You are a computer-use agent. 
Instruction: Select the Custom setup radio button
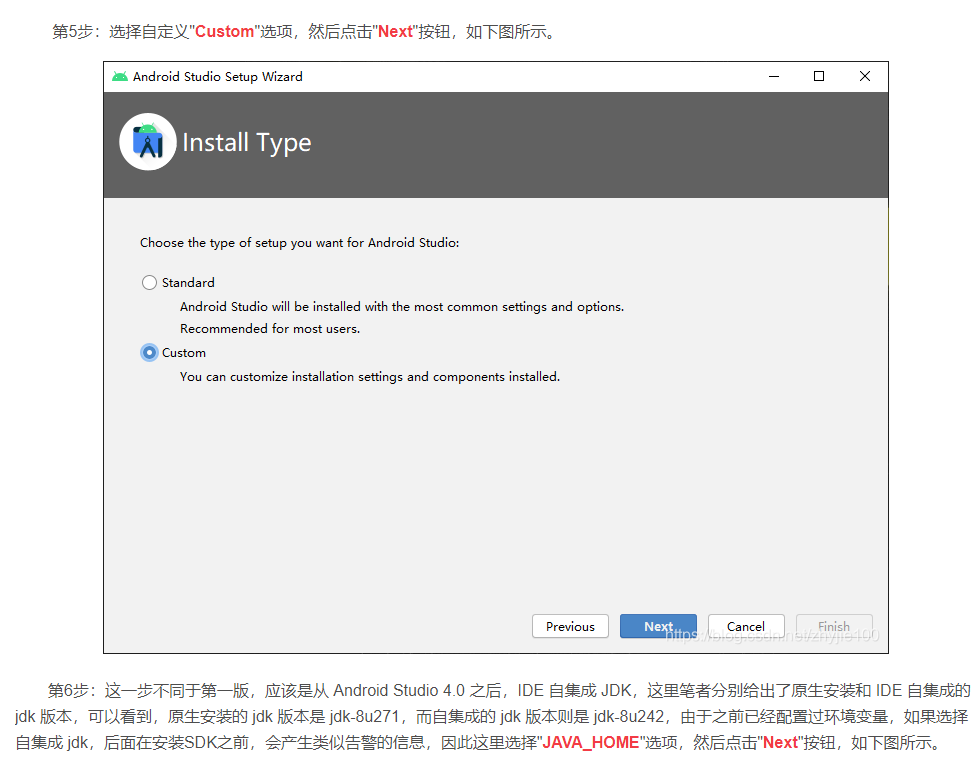(x=150, y=353)
